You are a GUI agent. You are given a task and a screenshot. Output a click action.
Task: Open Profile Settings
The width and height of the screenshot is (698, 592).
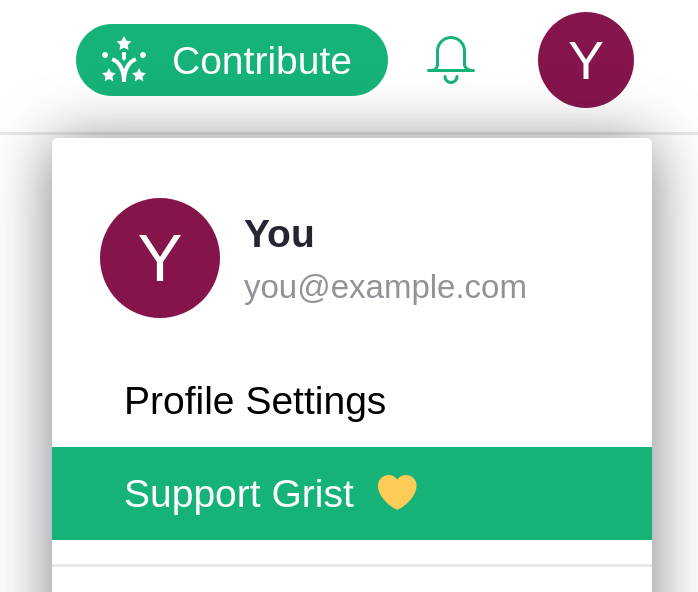coord(255,401)
